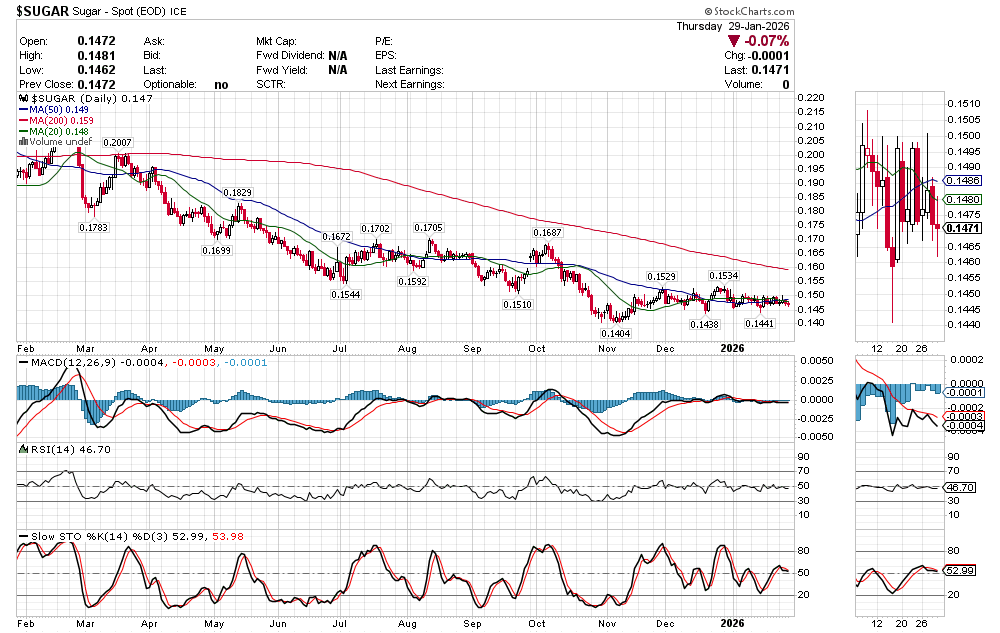The height and width of the screenshot is (633, 1000).
Task: Click the 52.99 stochastic value tag
Action: [961, 570]
